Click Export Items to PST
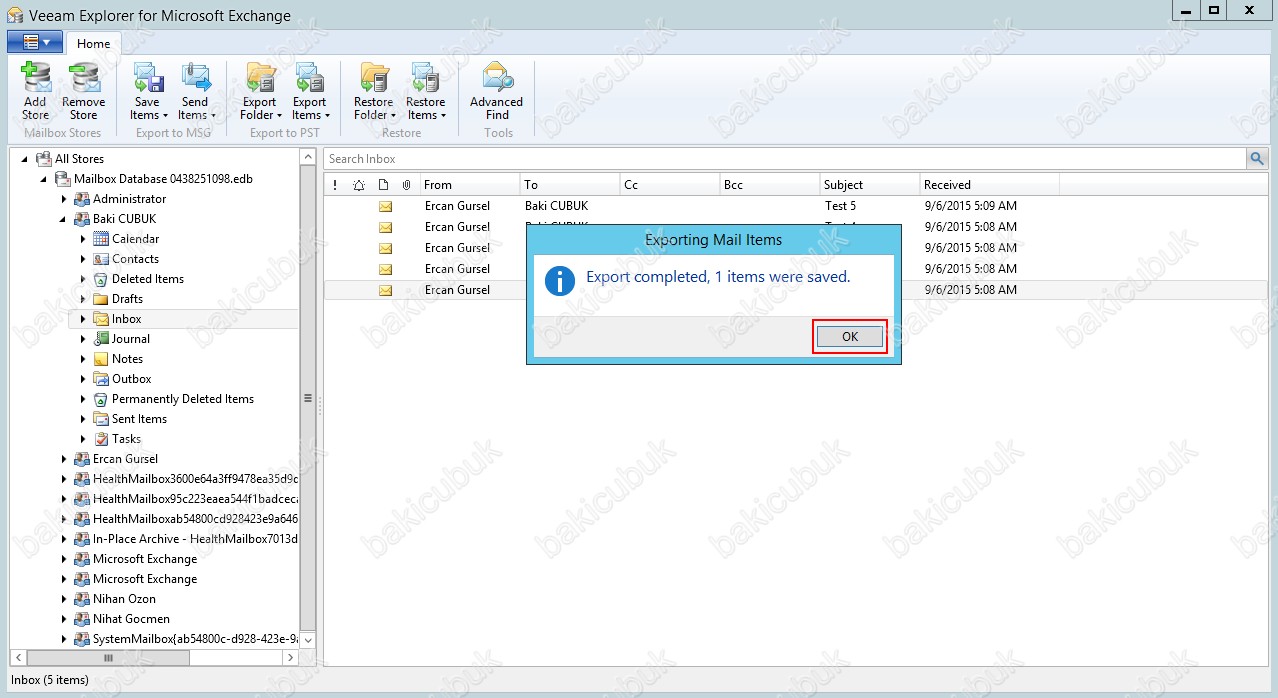 point(309,90)
